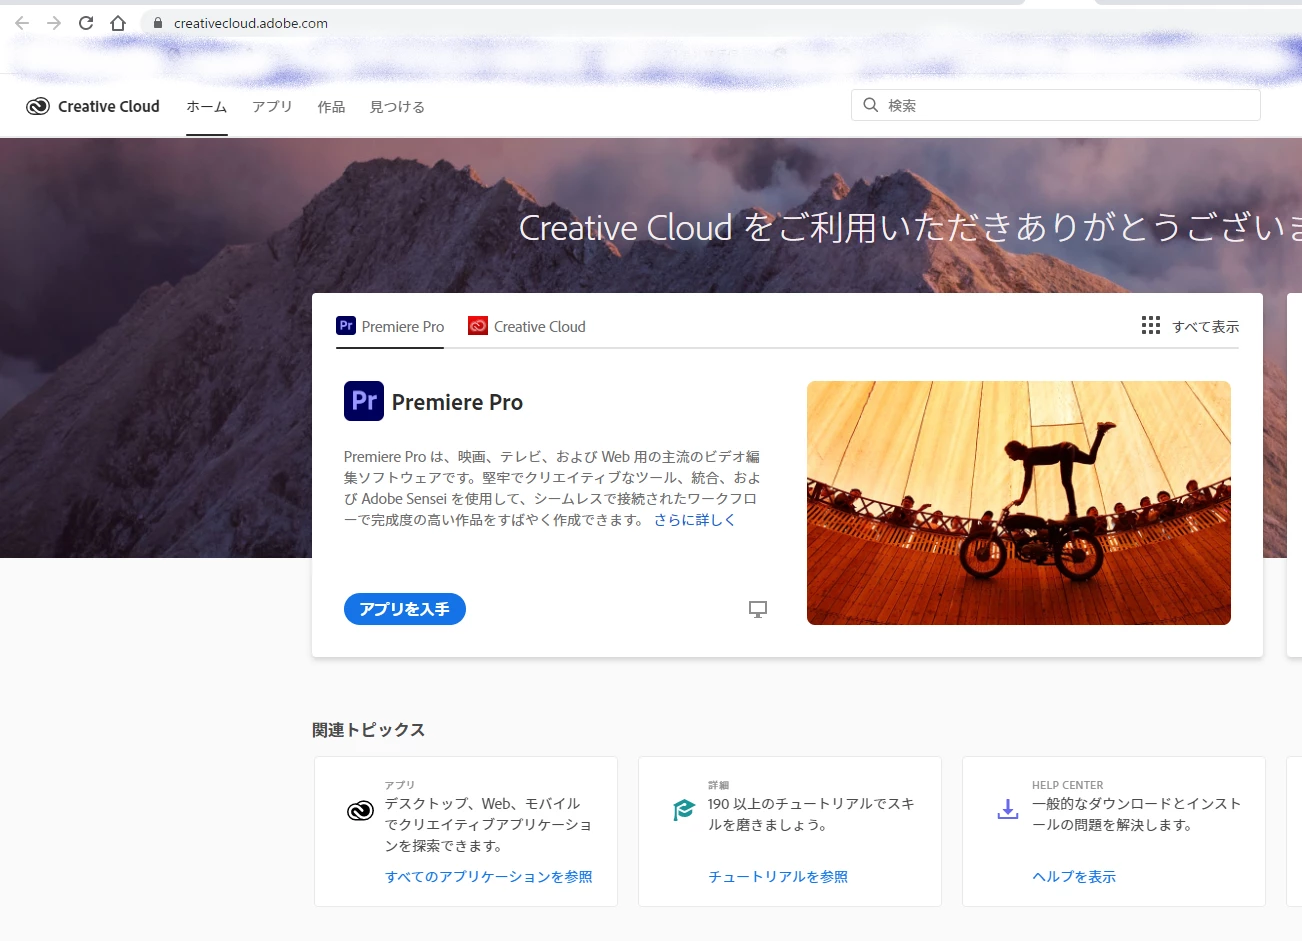Open すべてのアプリケーションを参照 link
This screenshot has height=941, width=1302.
(x=489, y=877)
